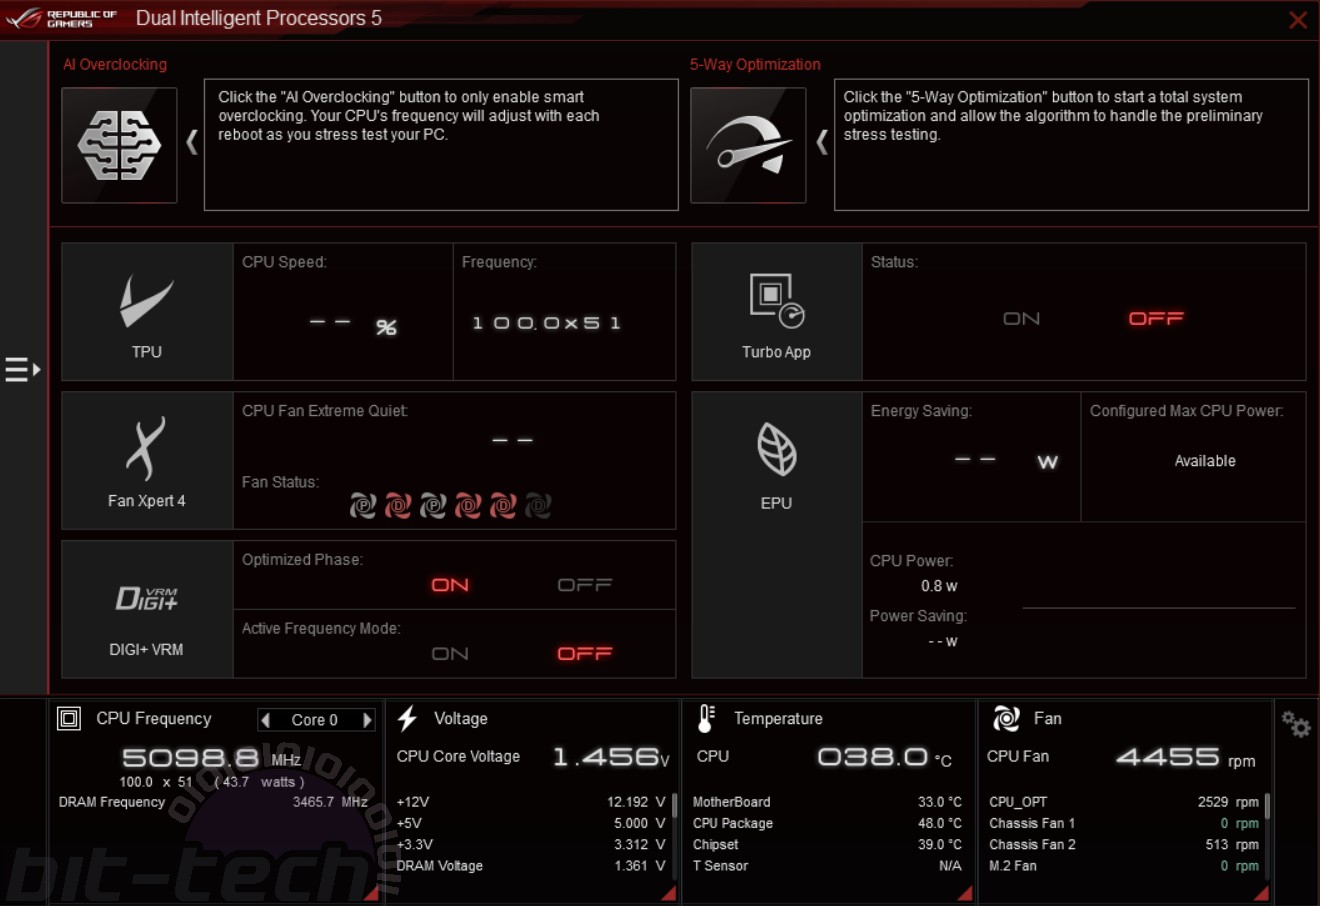1320x906 pixels.
Task: Open the left sidebar menu icon
Action: tap(22, 369)
